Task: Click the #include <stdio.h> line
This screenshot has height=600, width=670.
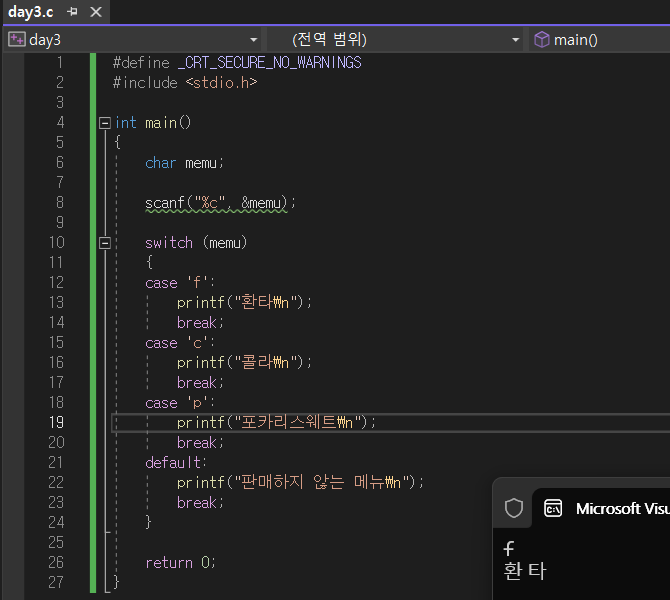Action: pyautogui.click(x=185, y=82)
